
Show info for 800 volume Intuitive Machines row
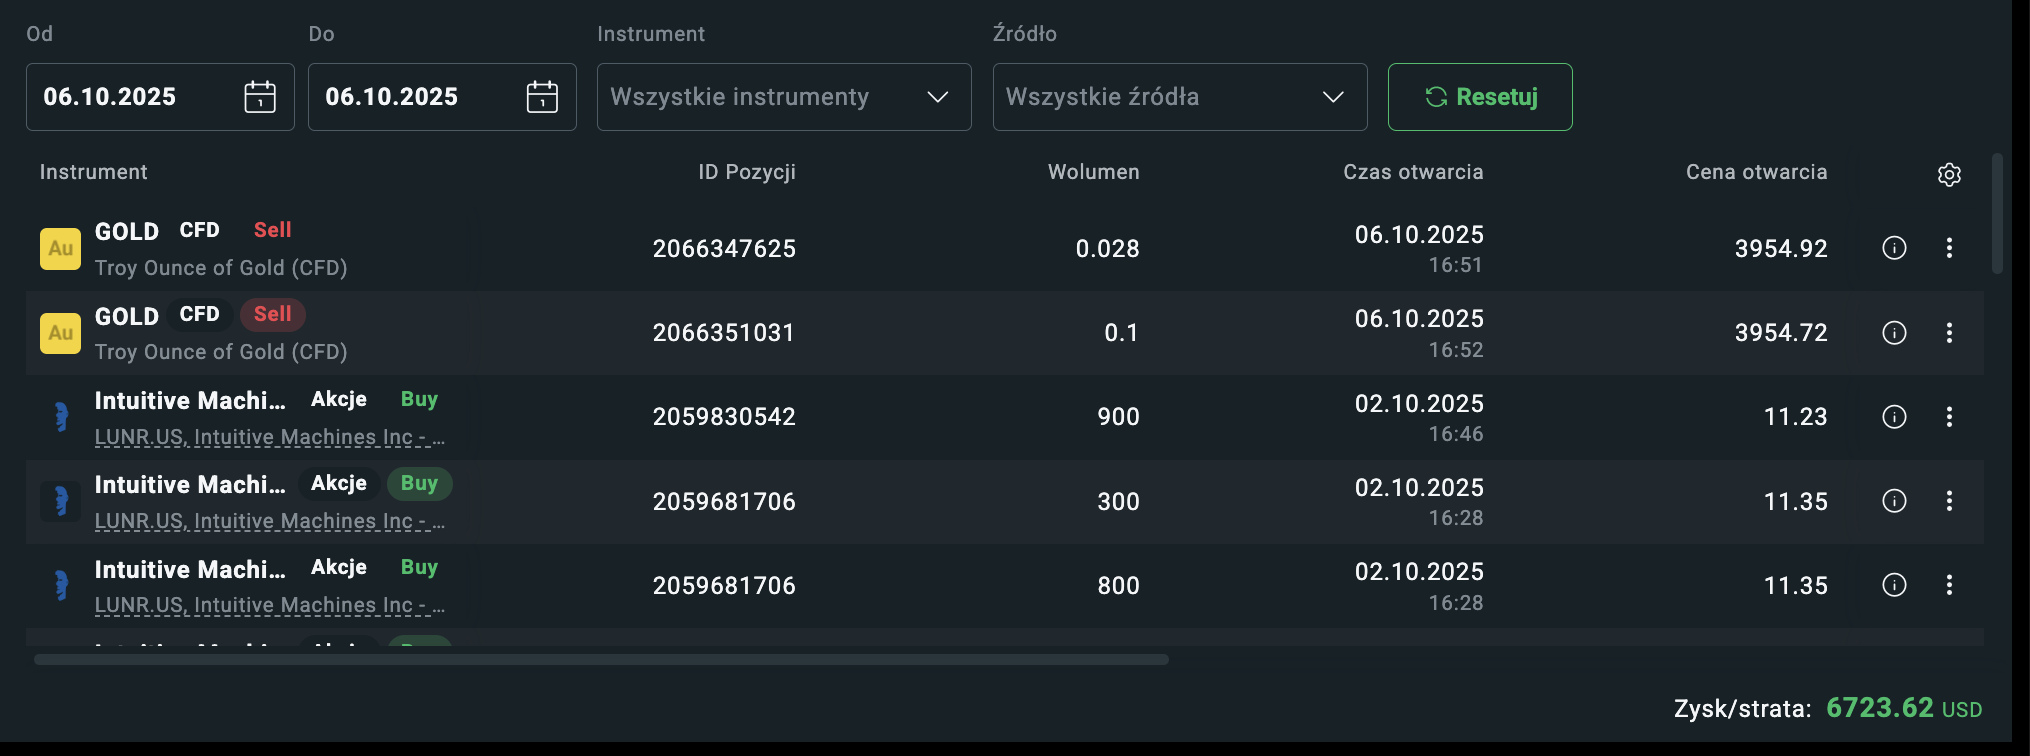(1894, 585)
